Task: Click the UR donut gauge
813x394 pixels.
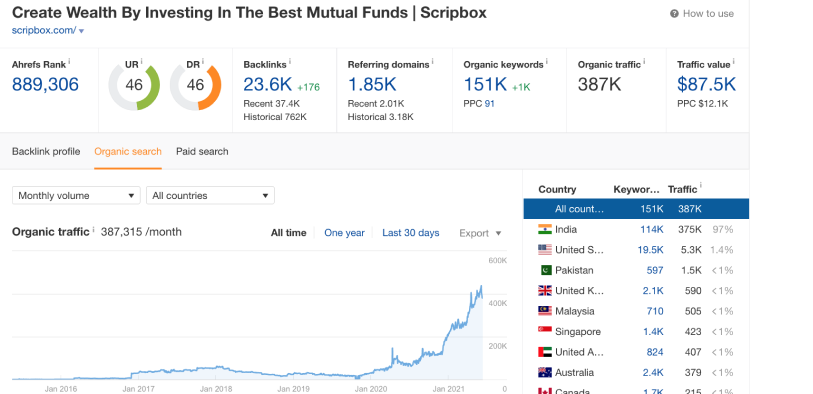Action: pyautogui.click(x=134, y=85)
